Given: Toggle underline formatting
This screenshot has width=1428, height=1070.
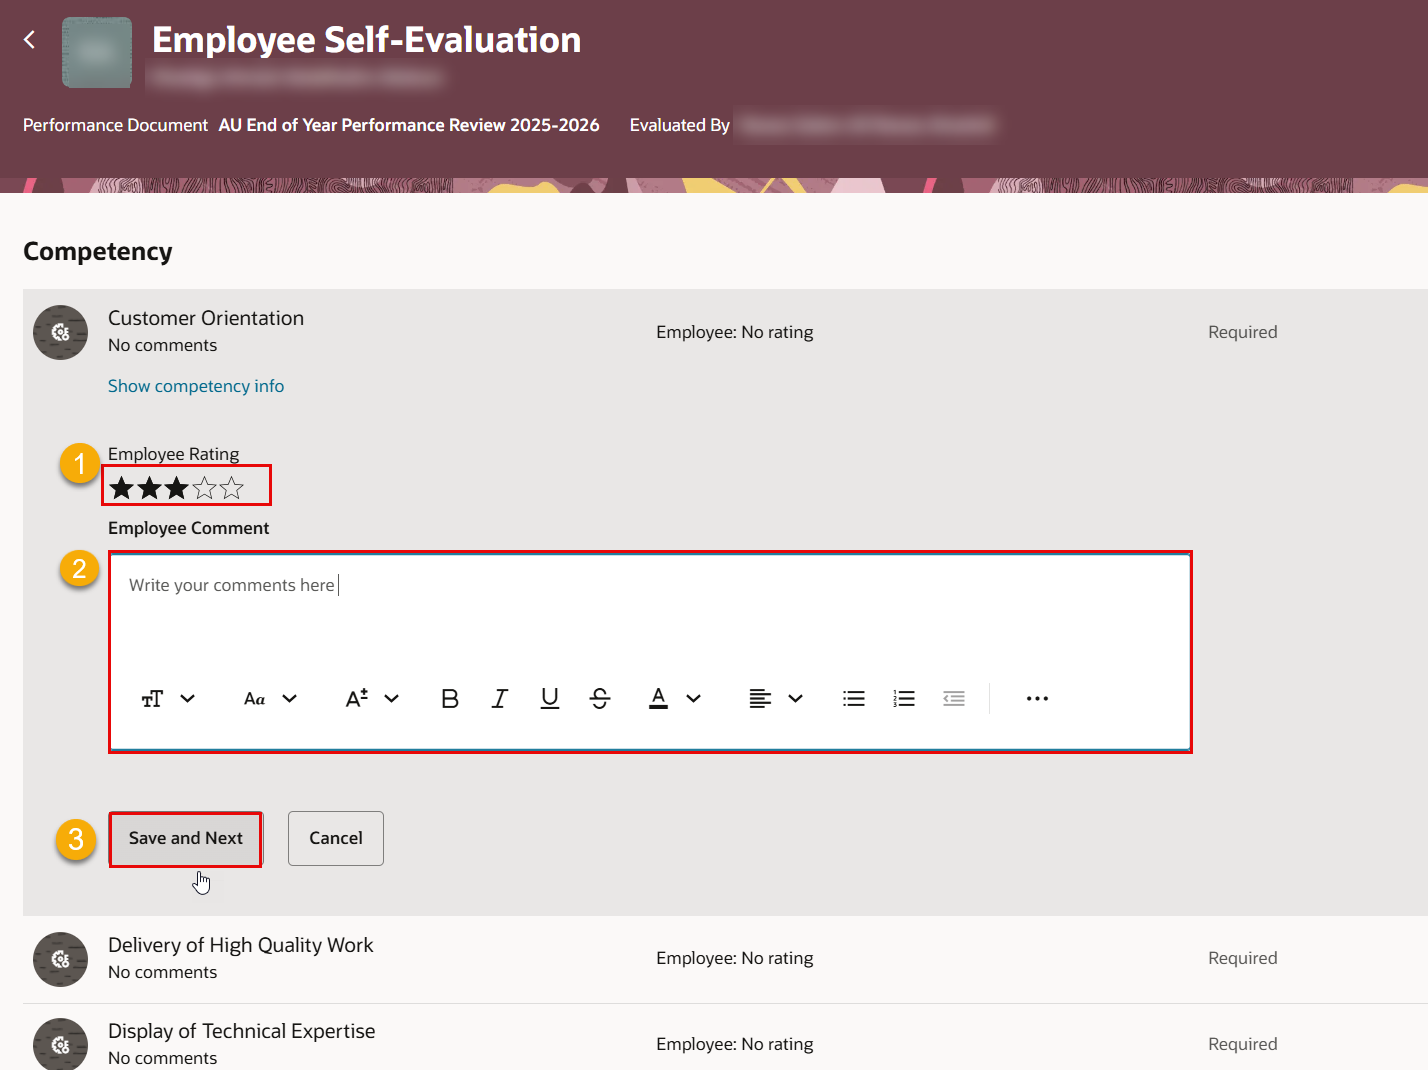Looking at the screenshot, I should tap(550, 699).
